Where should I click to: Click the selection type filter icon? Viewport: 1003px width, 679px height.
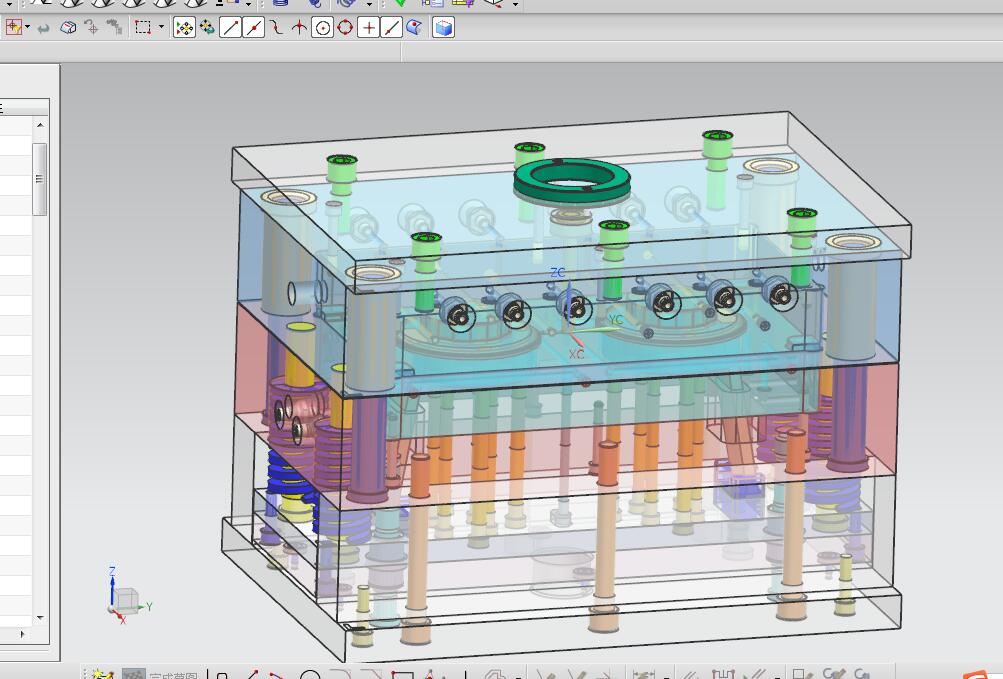(x=13, y=28)
